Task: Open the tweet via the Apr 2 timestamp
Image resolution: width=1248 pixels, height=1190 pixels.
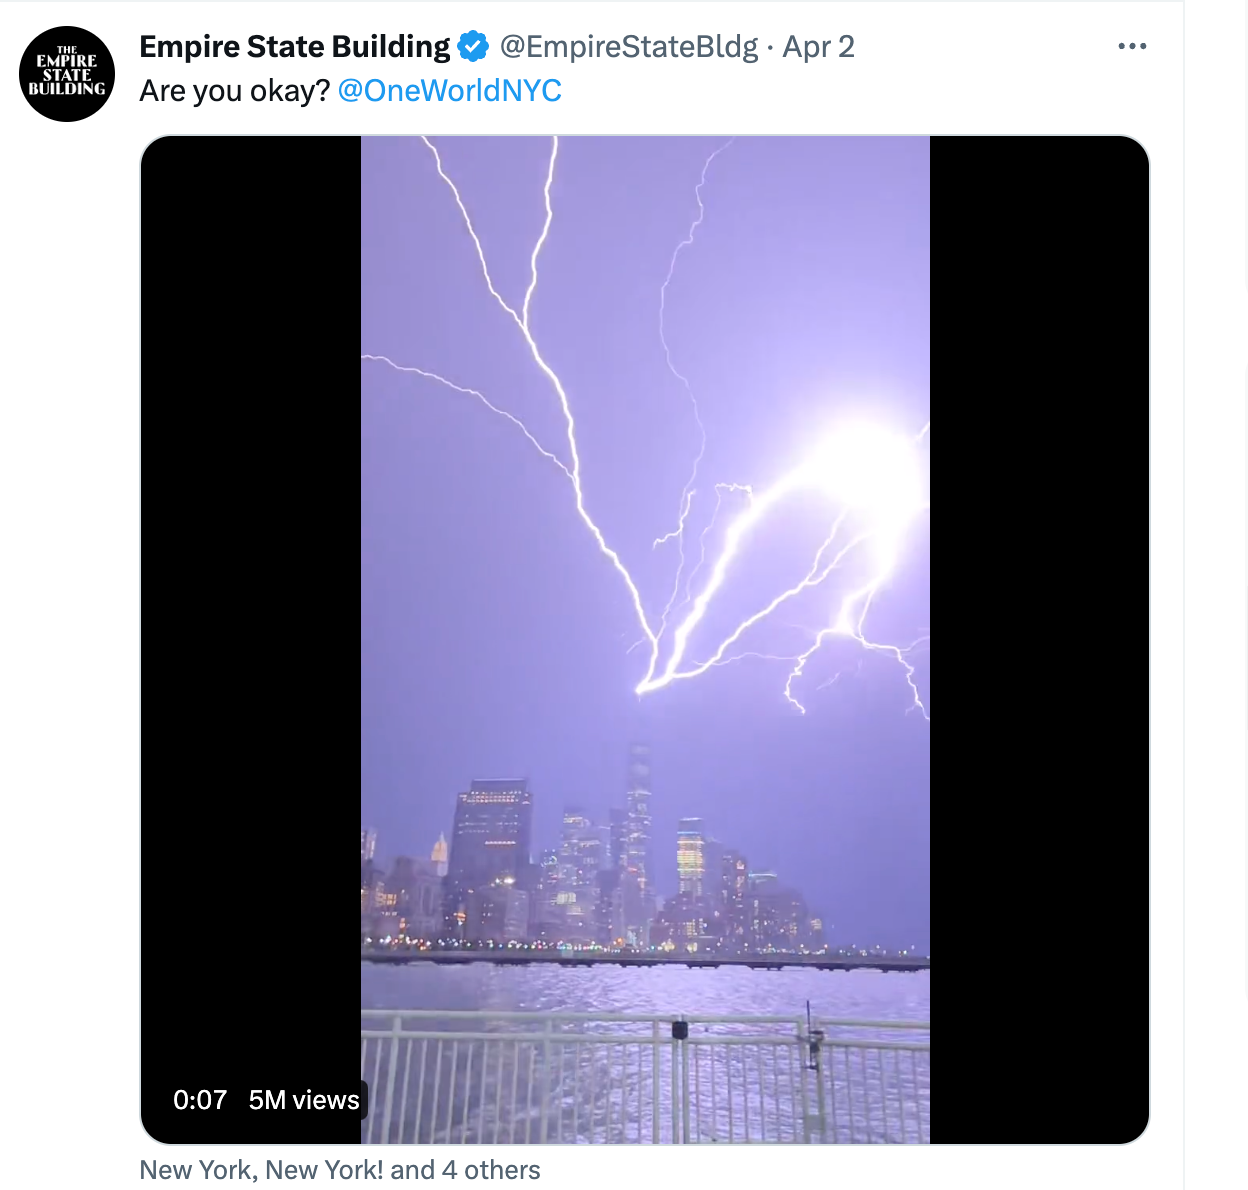Action: (x=818, y=46)
